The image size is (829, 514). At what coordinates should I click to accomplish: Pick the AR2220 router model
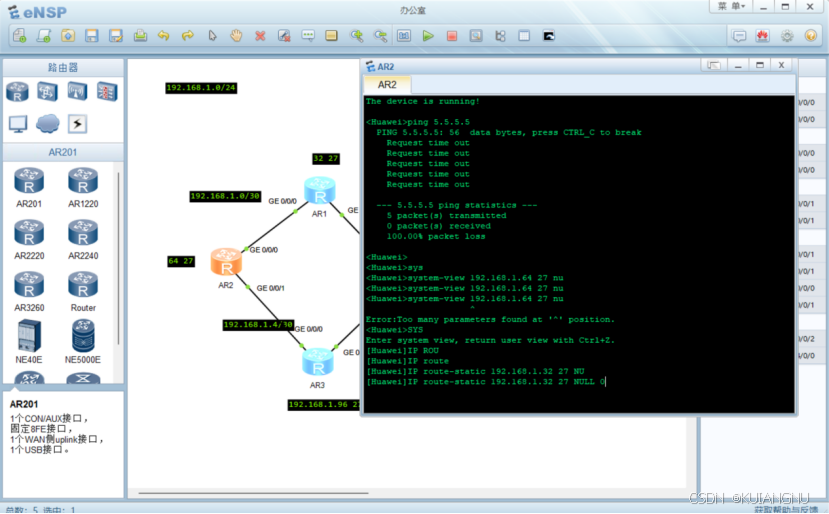29,239
